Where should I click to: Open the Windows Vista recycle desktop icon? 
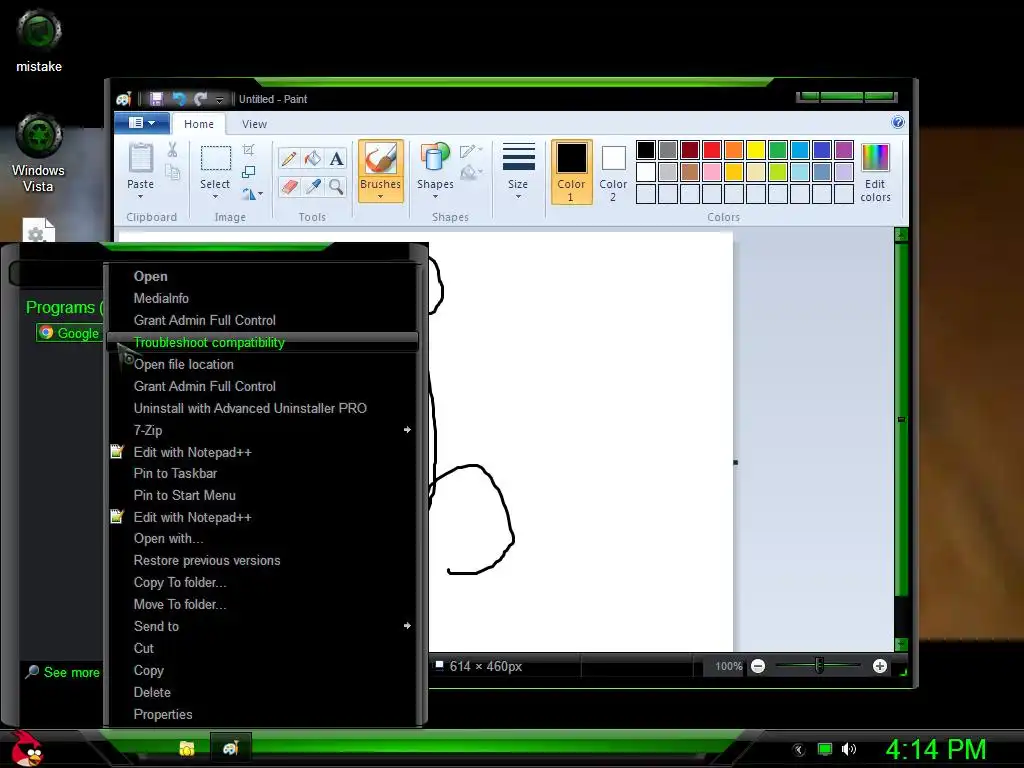pyautogui.click(x=39, y=153)
